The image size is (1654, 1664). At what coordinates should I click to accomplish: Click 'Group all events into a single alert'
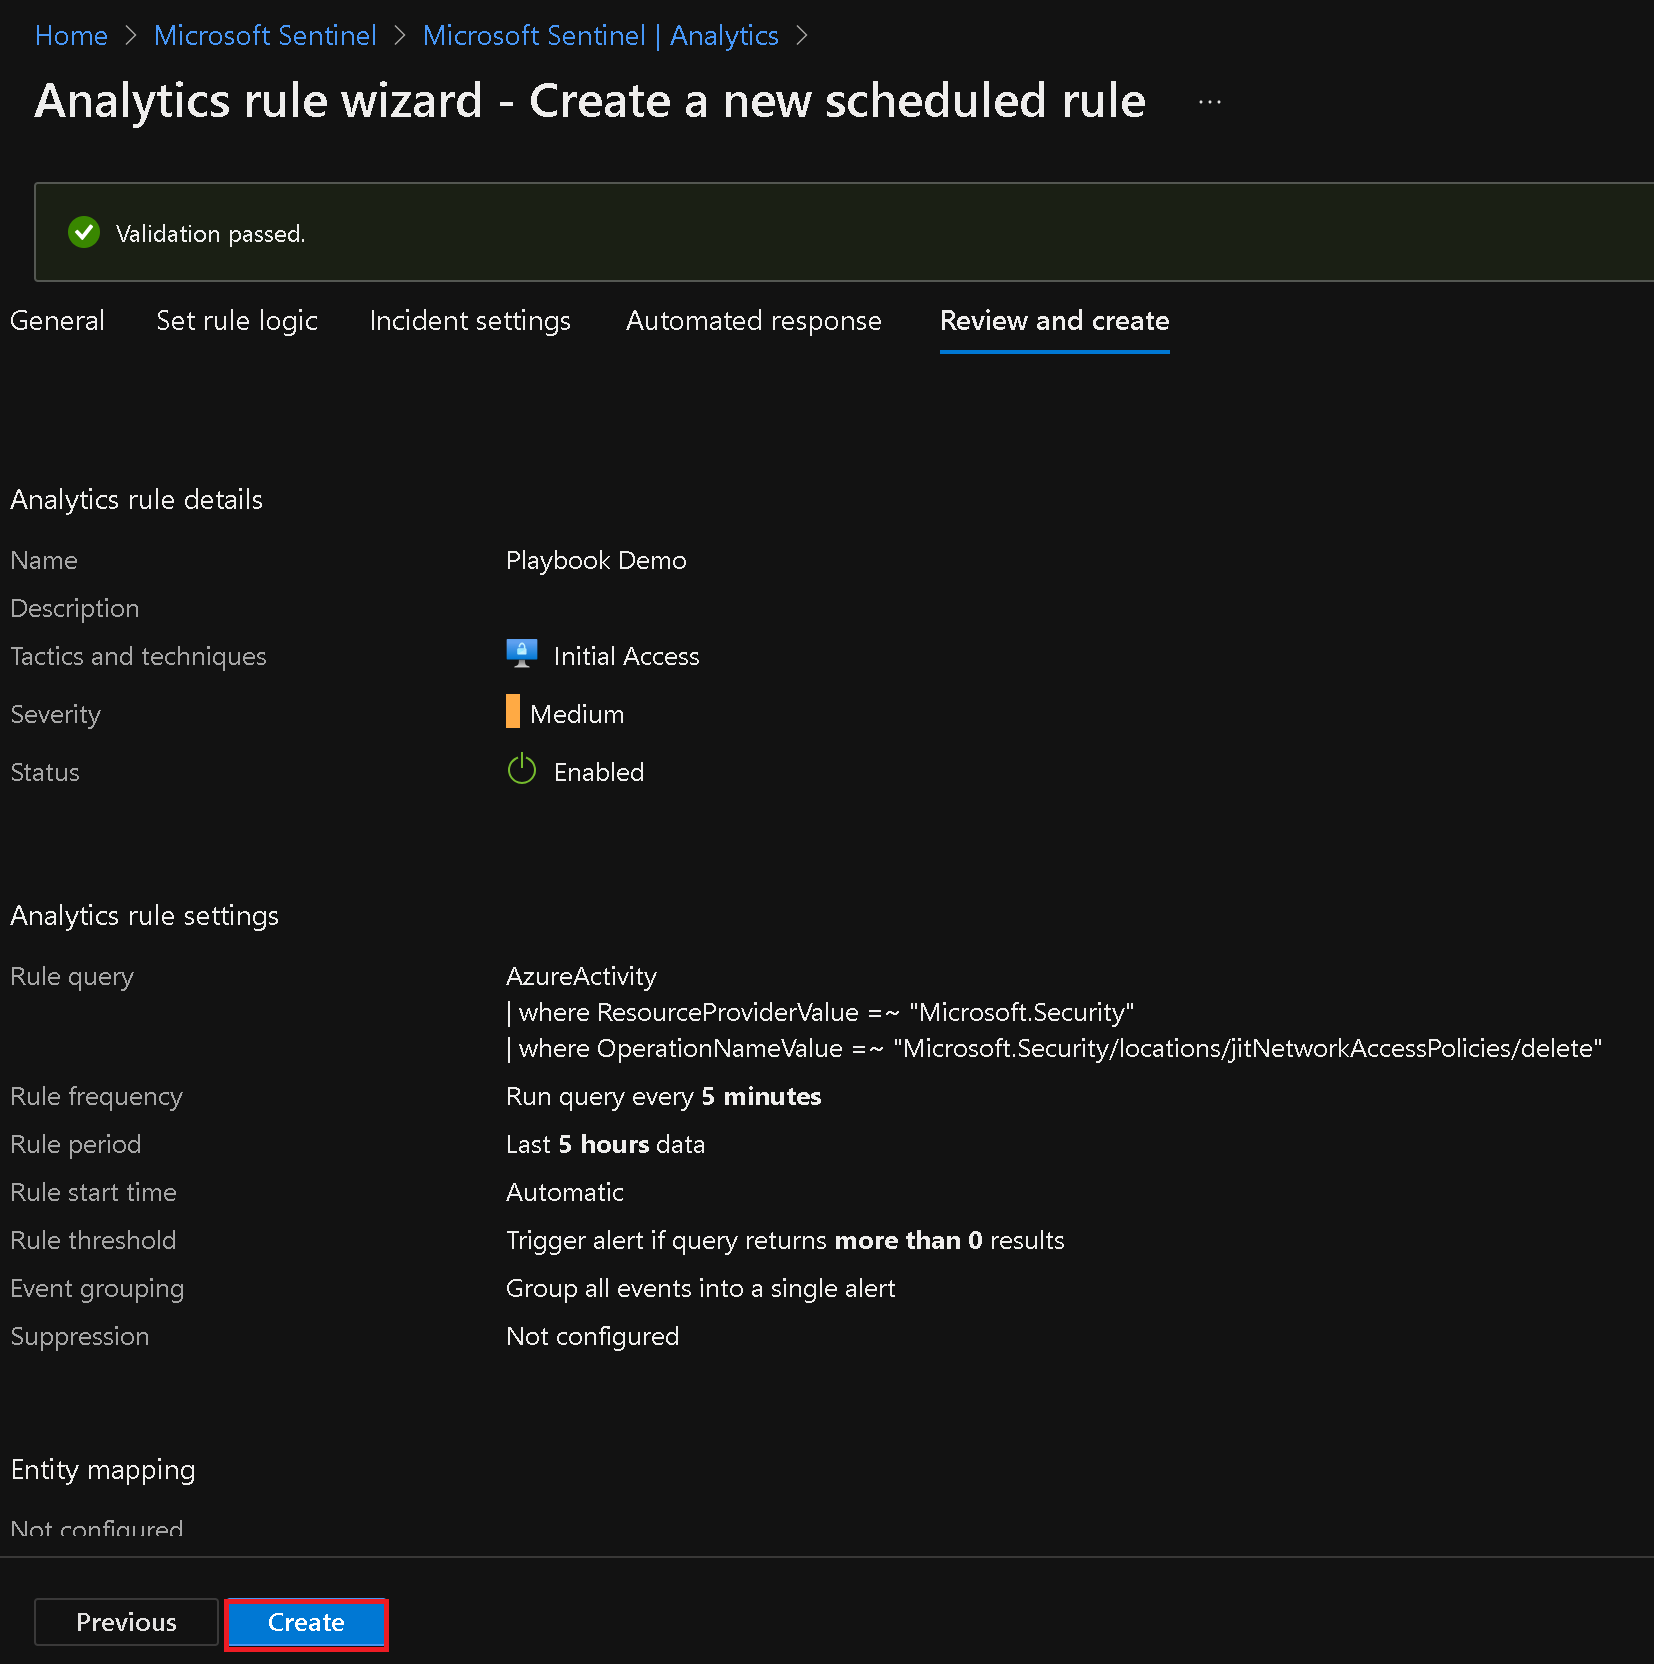tap(700, 1288)
